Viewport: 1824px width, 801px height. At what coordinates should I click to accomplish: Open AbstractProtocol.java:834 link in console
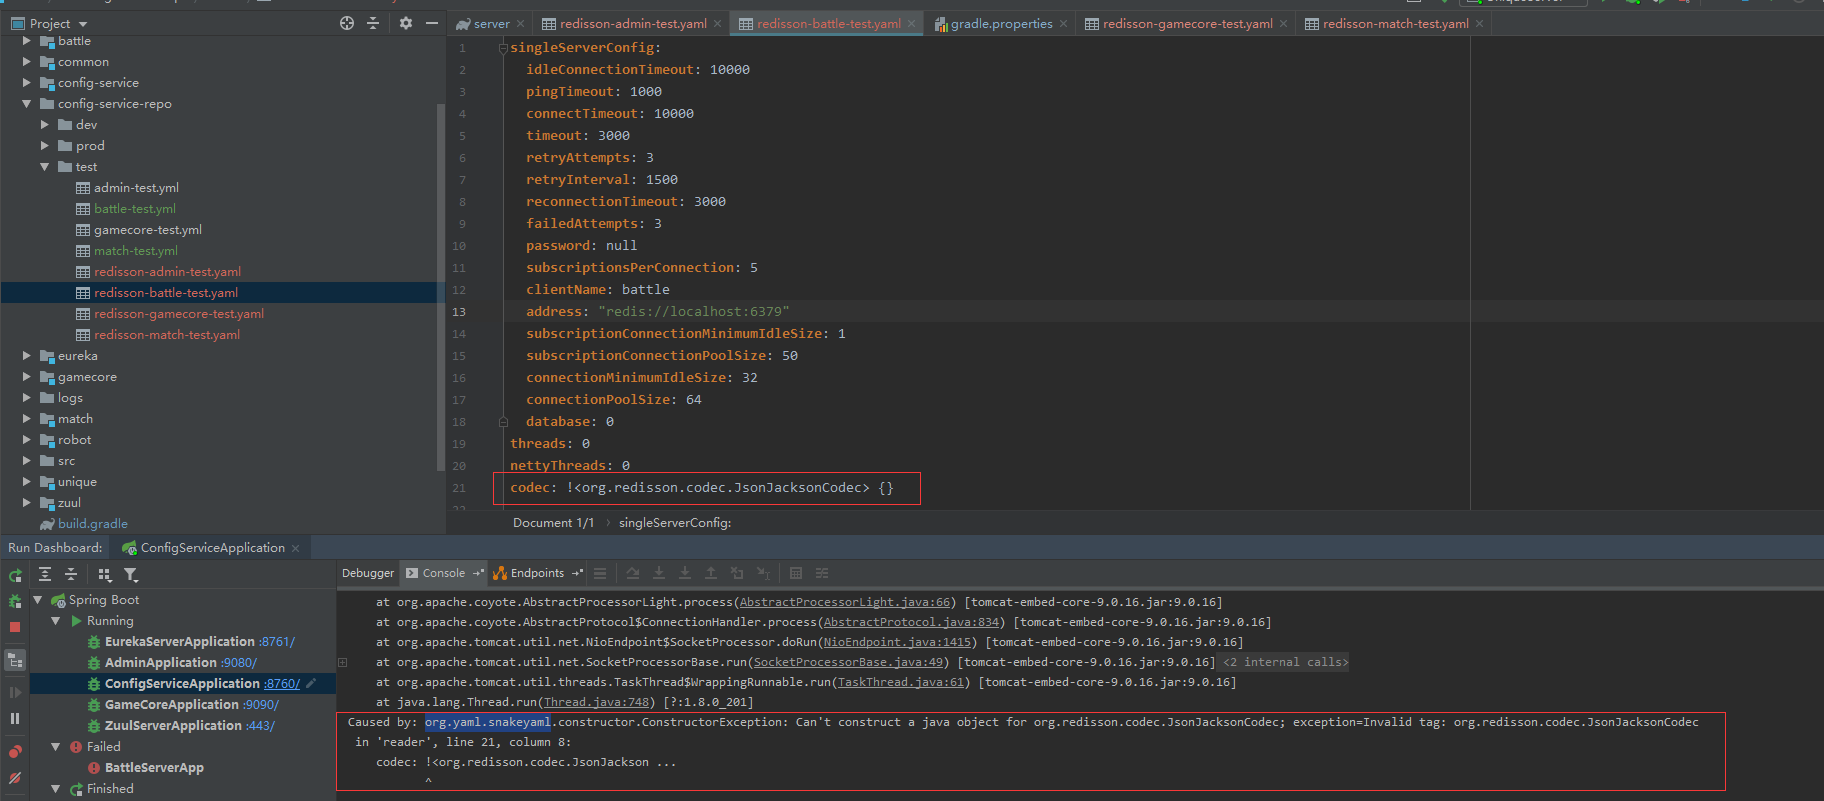(911, 622)
